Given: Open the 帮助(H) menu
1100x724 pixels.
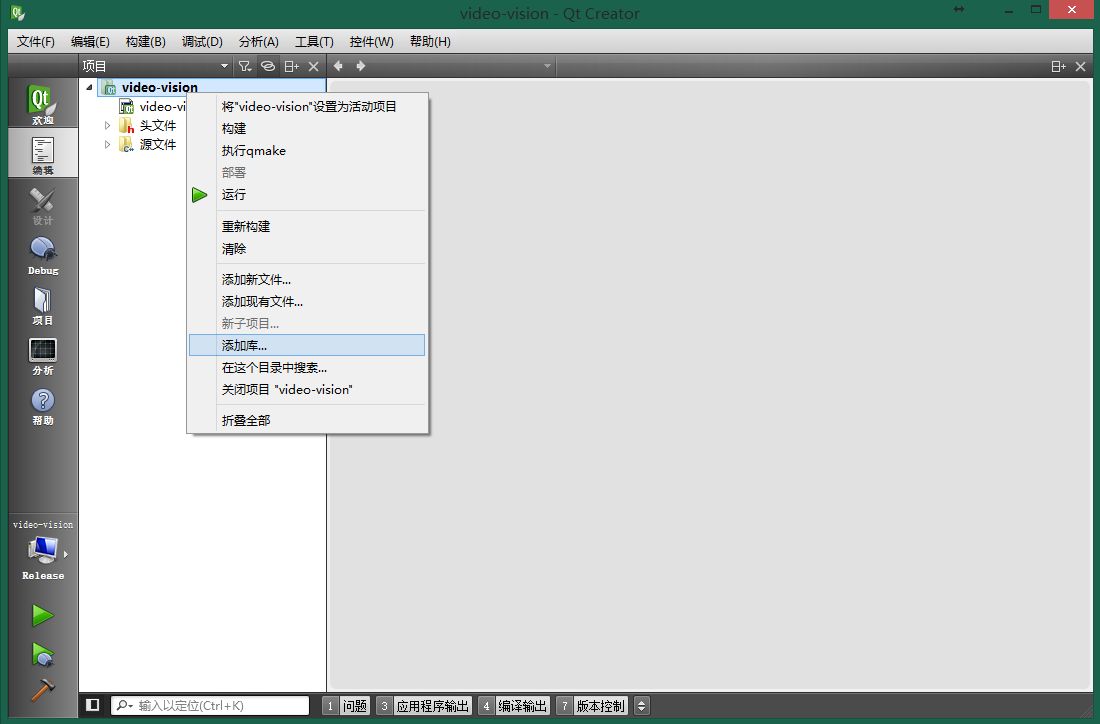Looking at the screenshot, I should [x=430, y=41].
